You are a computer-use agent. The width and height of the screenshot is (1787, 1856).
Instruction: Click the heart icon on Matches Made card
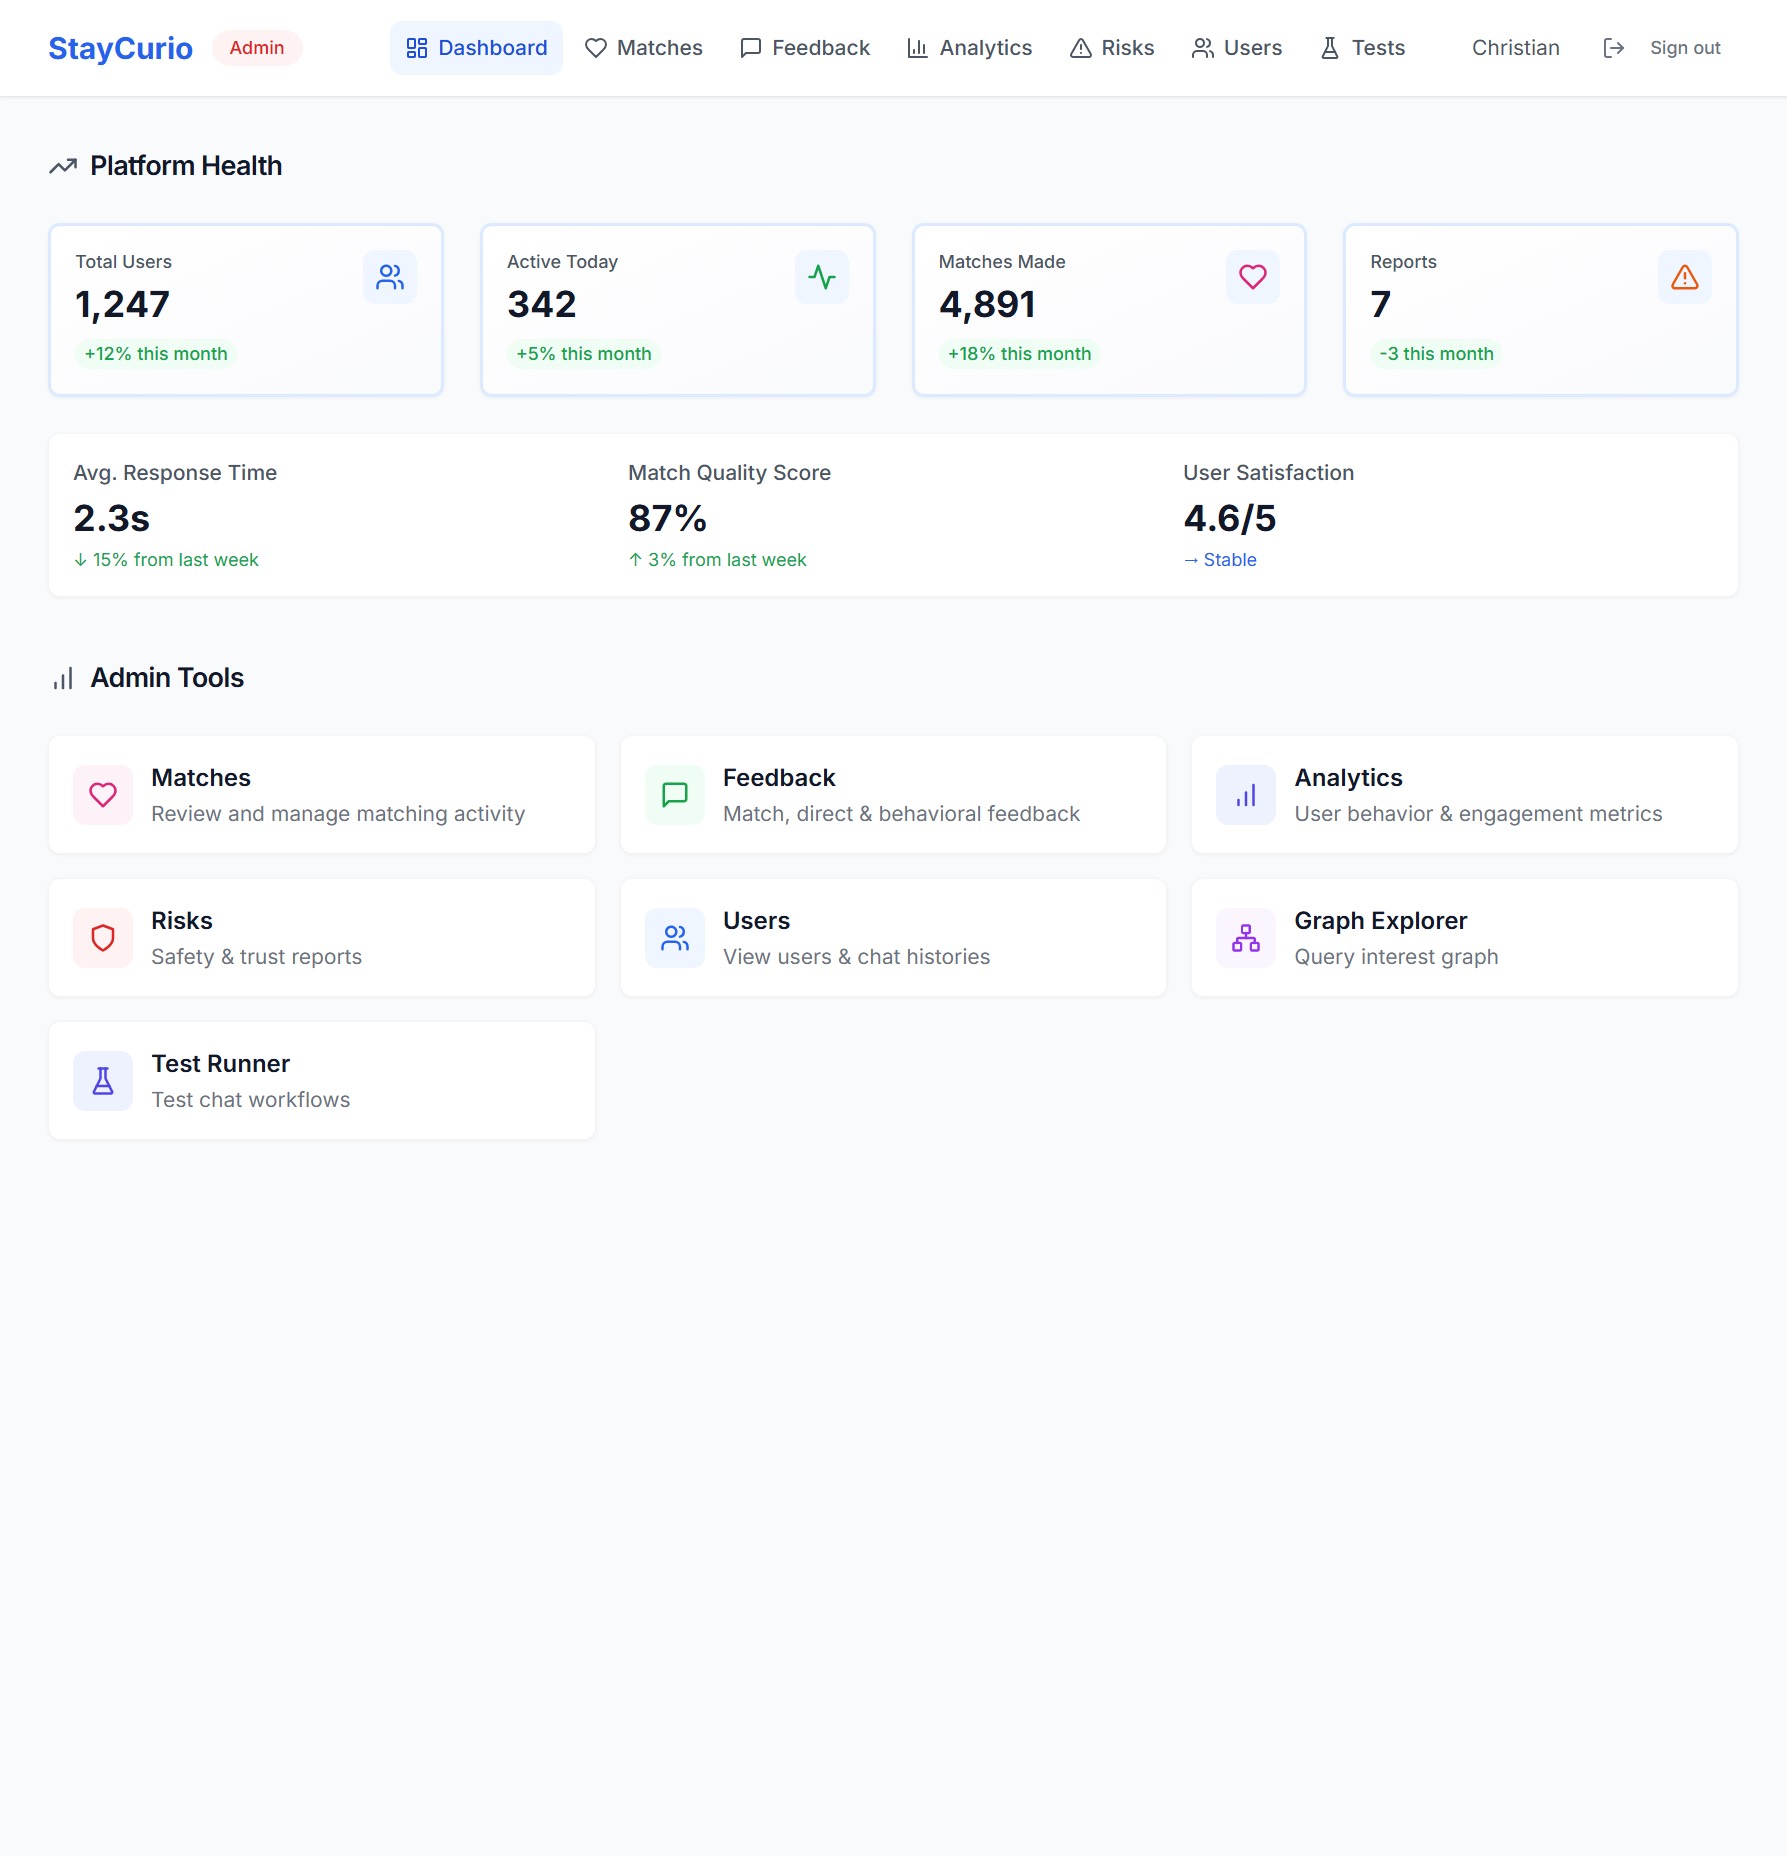click(1253, 277)
